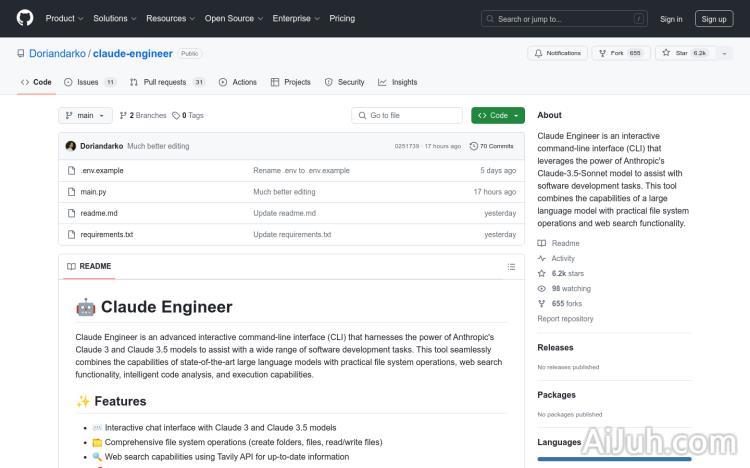750x468 pixels.
Task: Click the Doriandarko avatar in commit row
Action: 71,146
